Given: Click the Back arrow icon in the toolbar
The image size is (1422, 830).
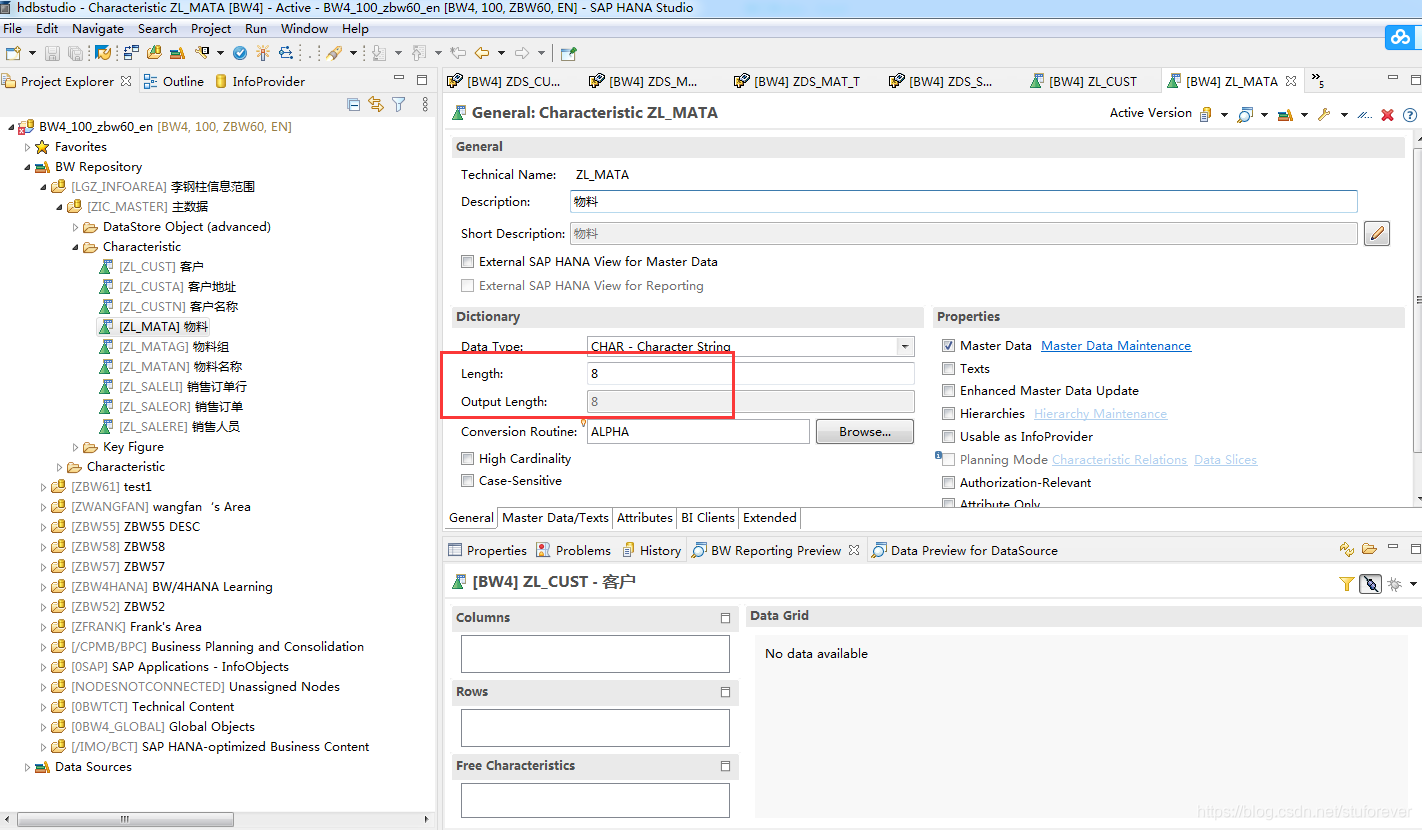Looking at the screenshot, I should click(x=482, y=53).
